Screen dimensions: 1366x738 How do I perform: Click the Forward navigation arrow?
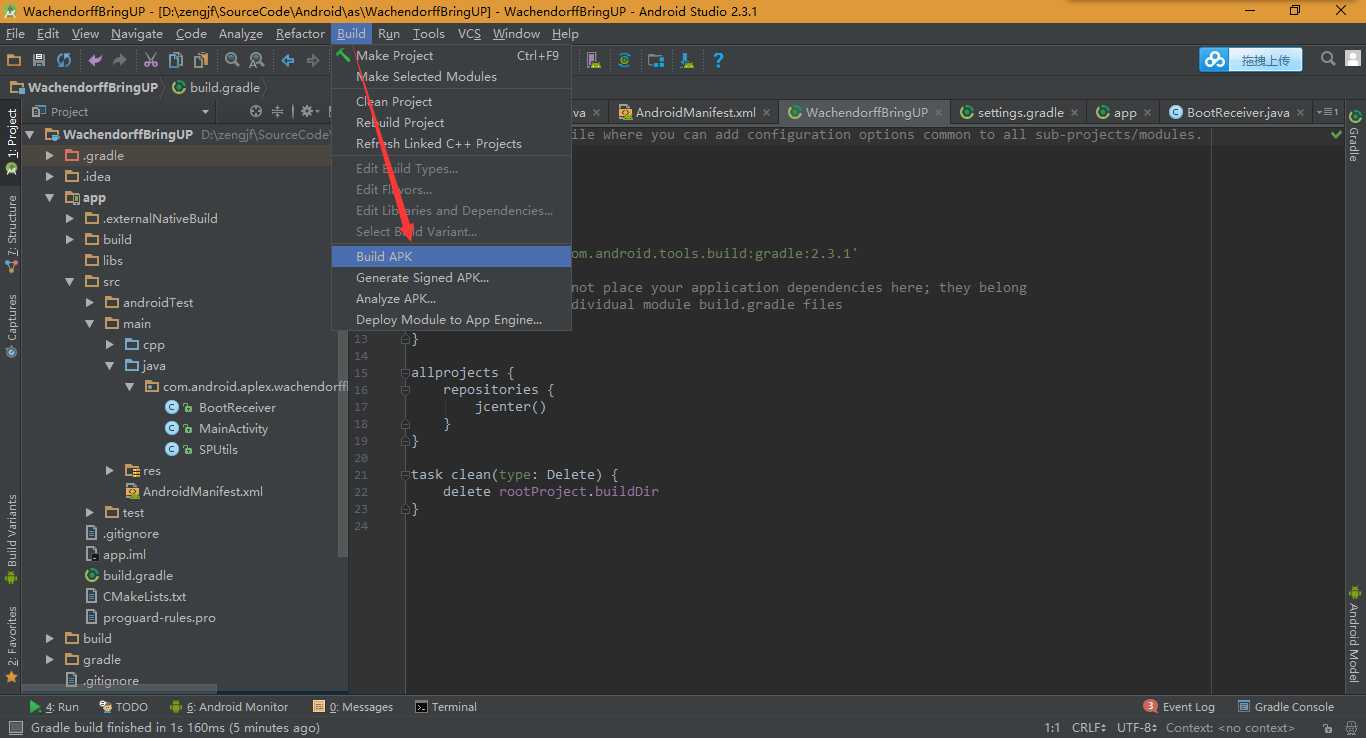coord(313,60)
